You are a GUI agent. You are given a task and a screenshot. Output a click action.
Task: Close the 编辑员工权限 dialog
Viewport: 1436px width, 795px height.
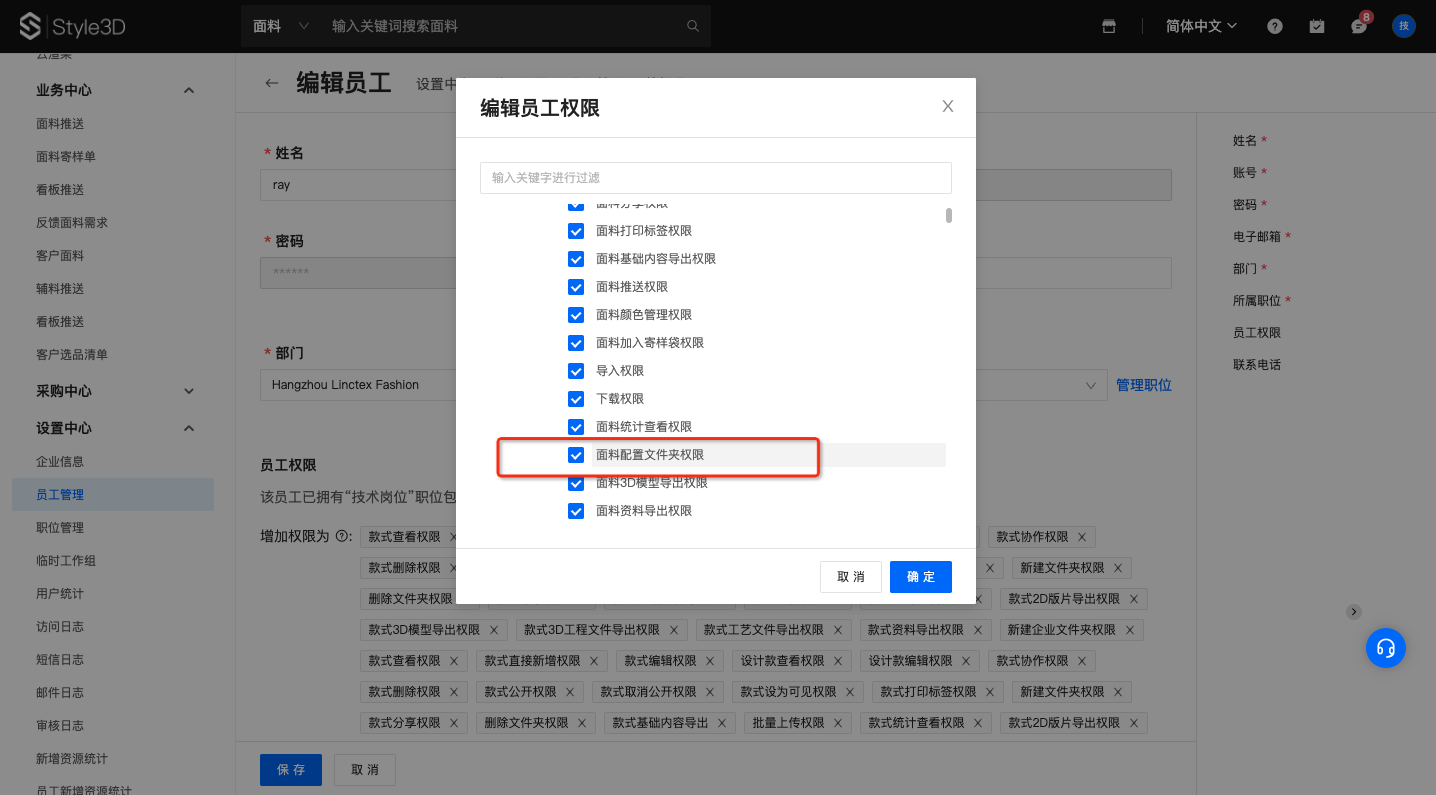pyautogui.click(x=947, y=107)
